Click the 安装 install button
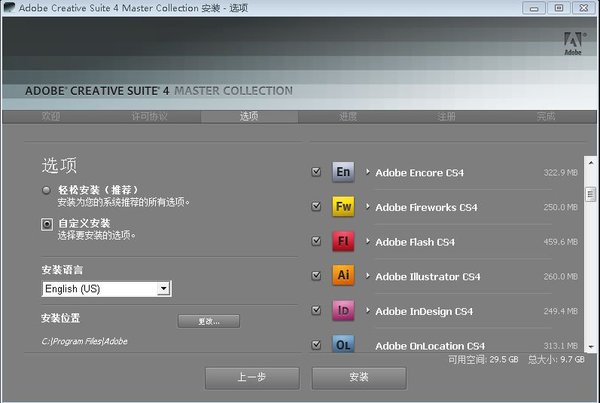 click(359, 378)
